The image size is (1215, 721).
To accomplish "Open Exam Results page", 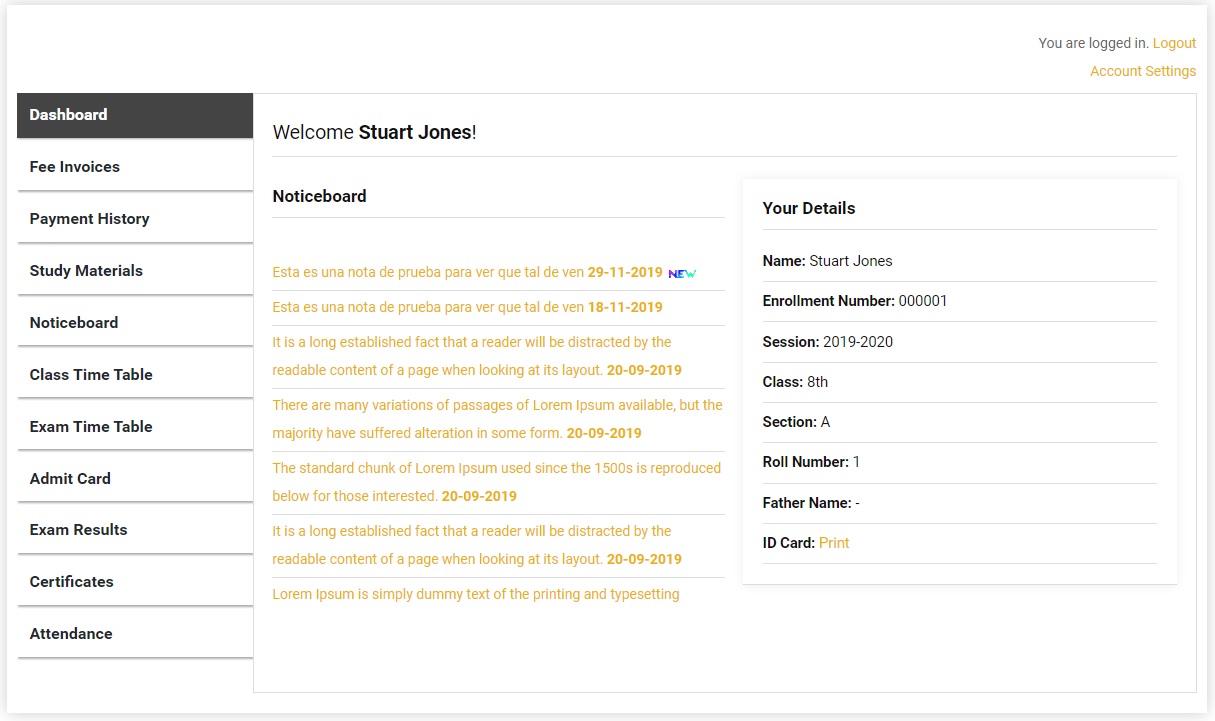I will pos(135,530).
